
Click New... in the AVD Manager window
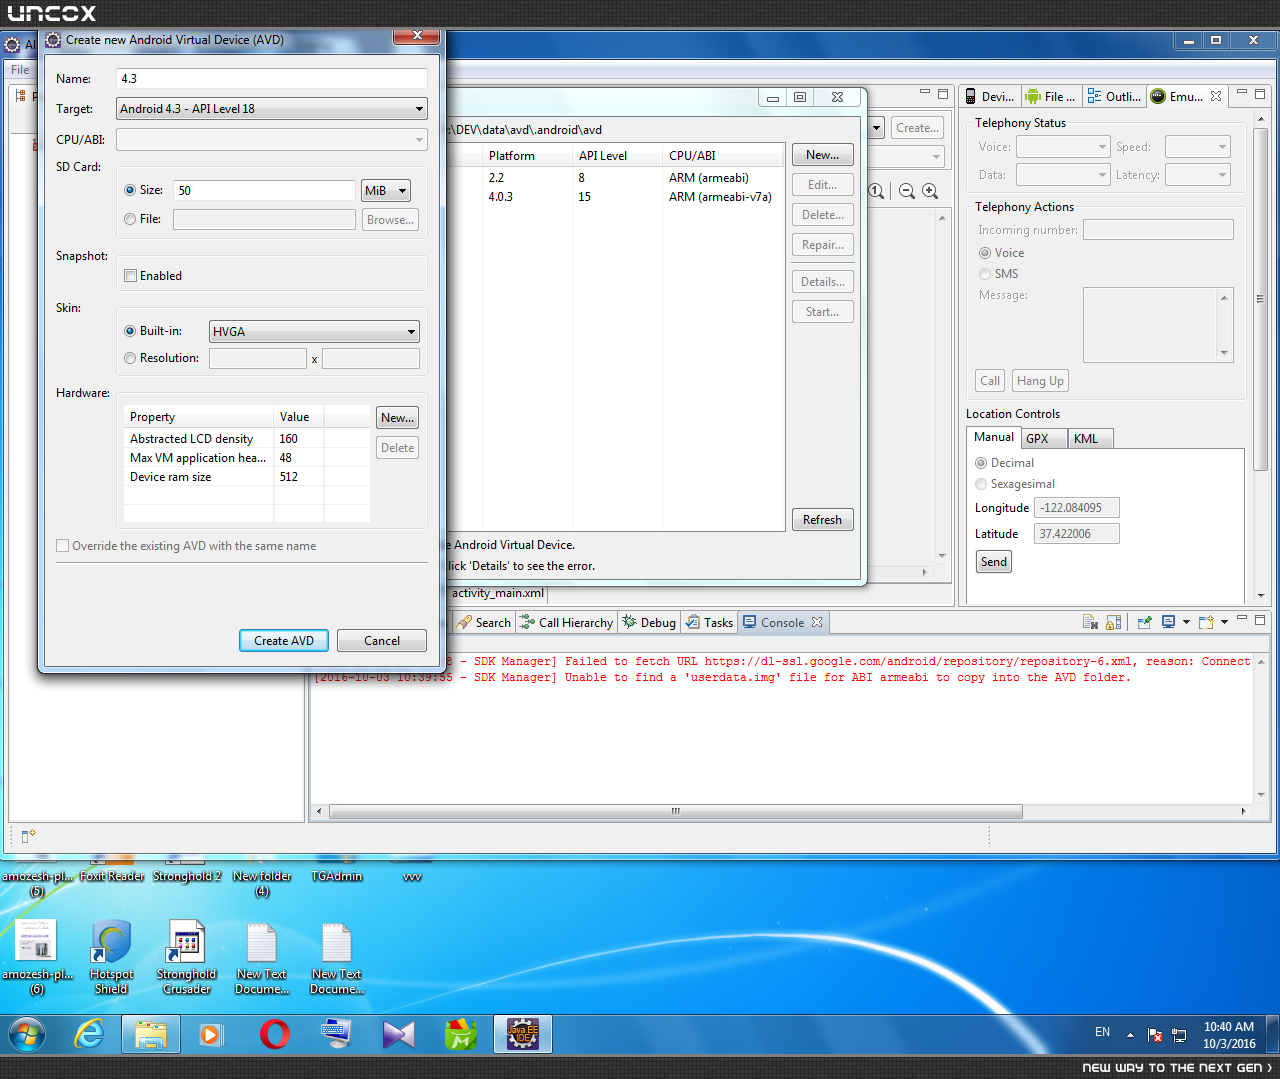823,155
